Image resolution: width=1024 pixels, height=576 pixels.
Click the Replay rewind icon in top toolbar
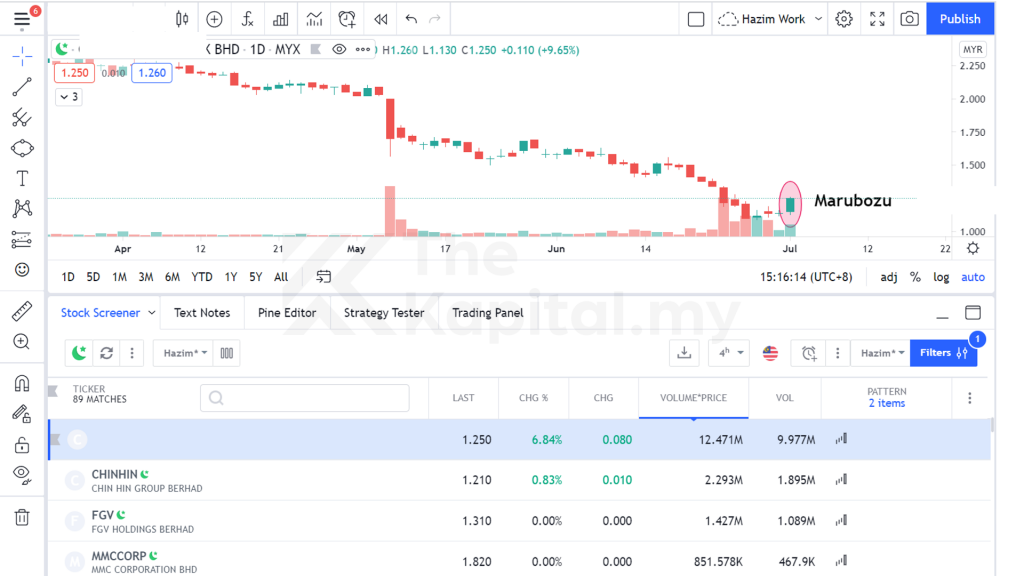380,19
